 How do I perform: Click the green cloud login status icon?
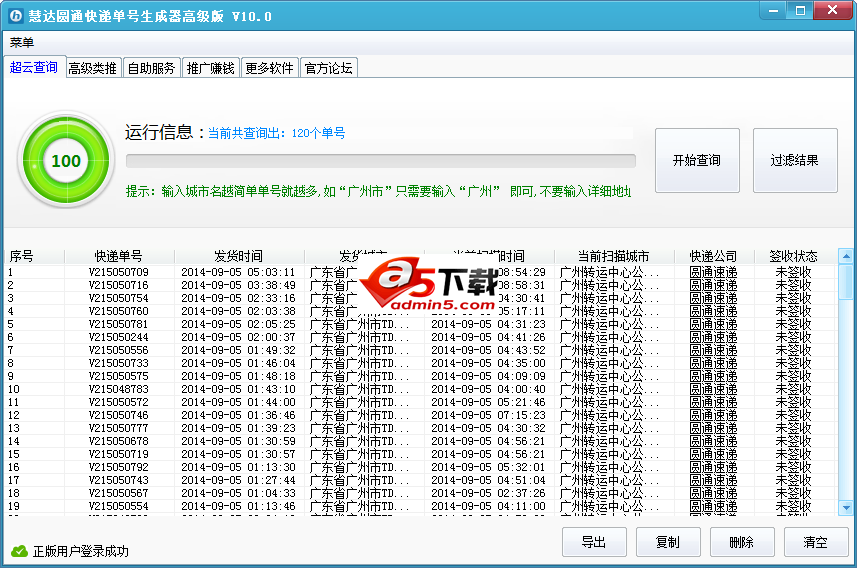tap(19, 551)
